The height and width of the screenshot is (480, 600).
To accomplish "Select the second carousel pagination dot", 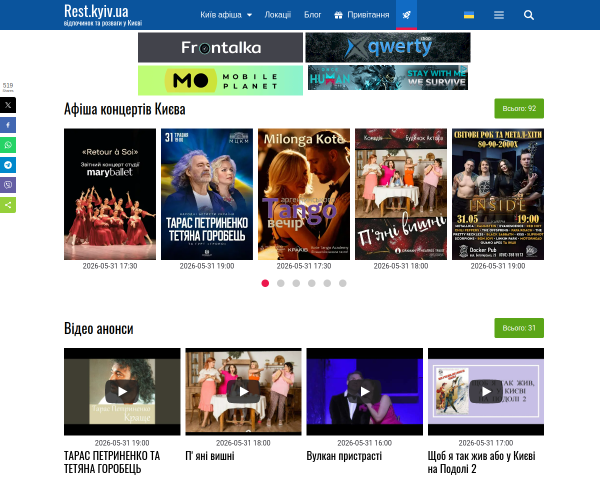I will pyautogui.click(x=280, y=283).
